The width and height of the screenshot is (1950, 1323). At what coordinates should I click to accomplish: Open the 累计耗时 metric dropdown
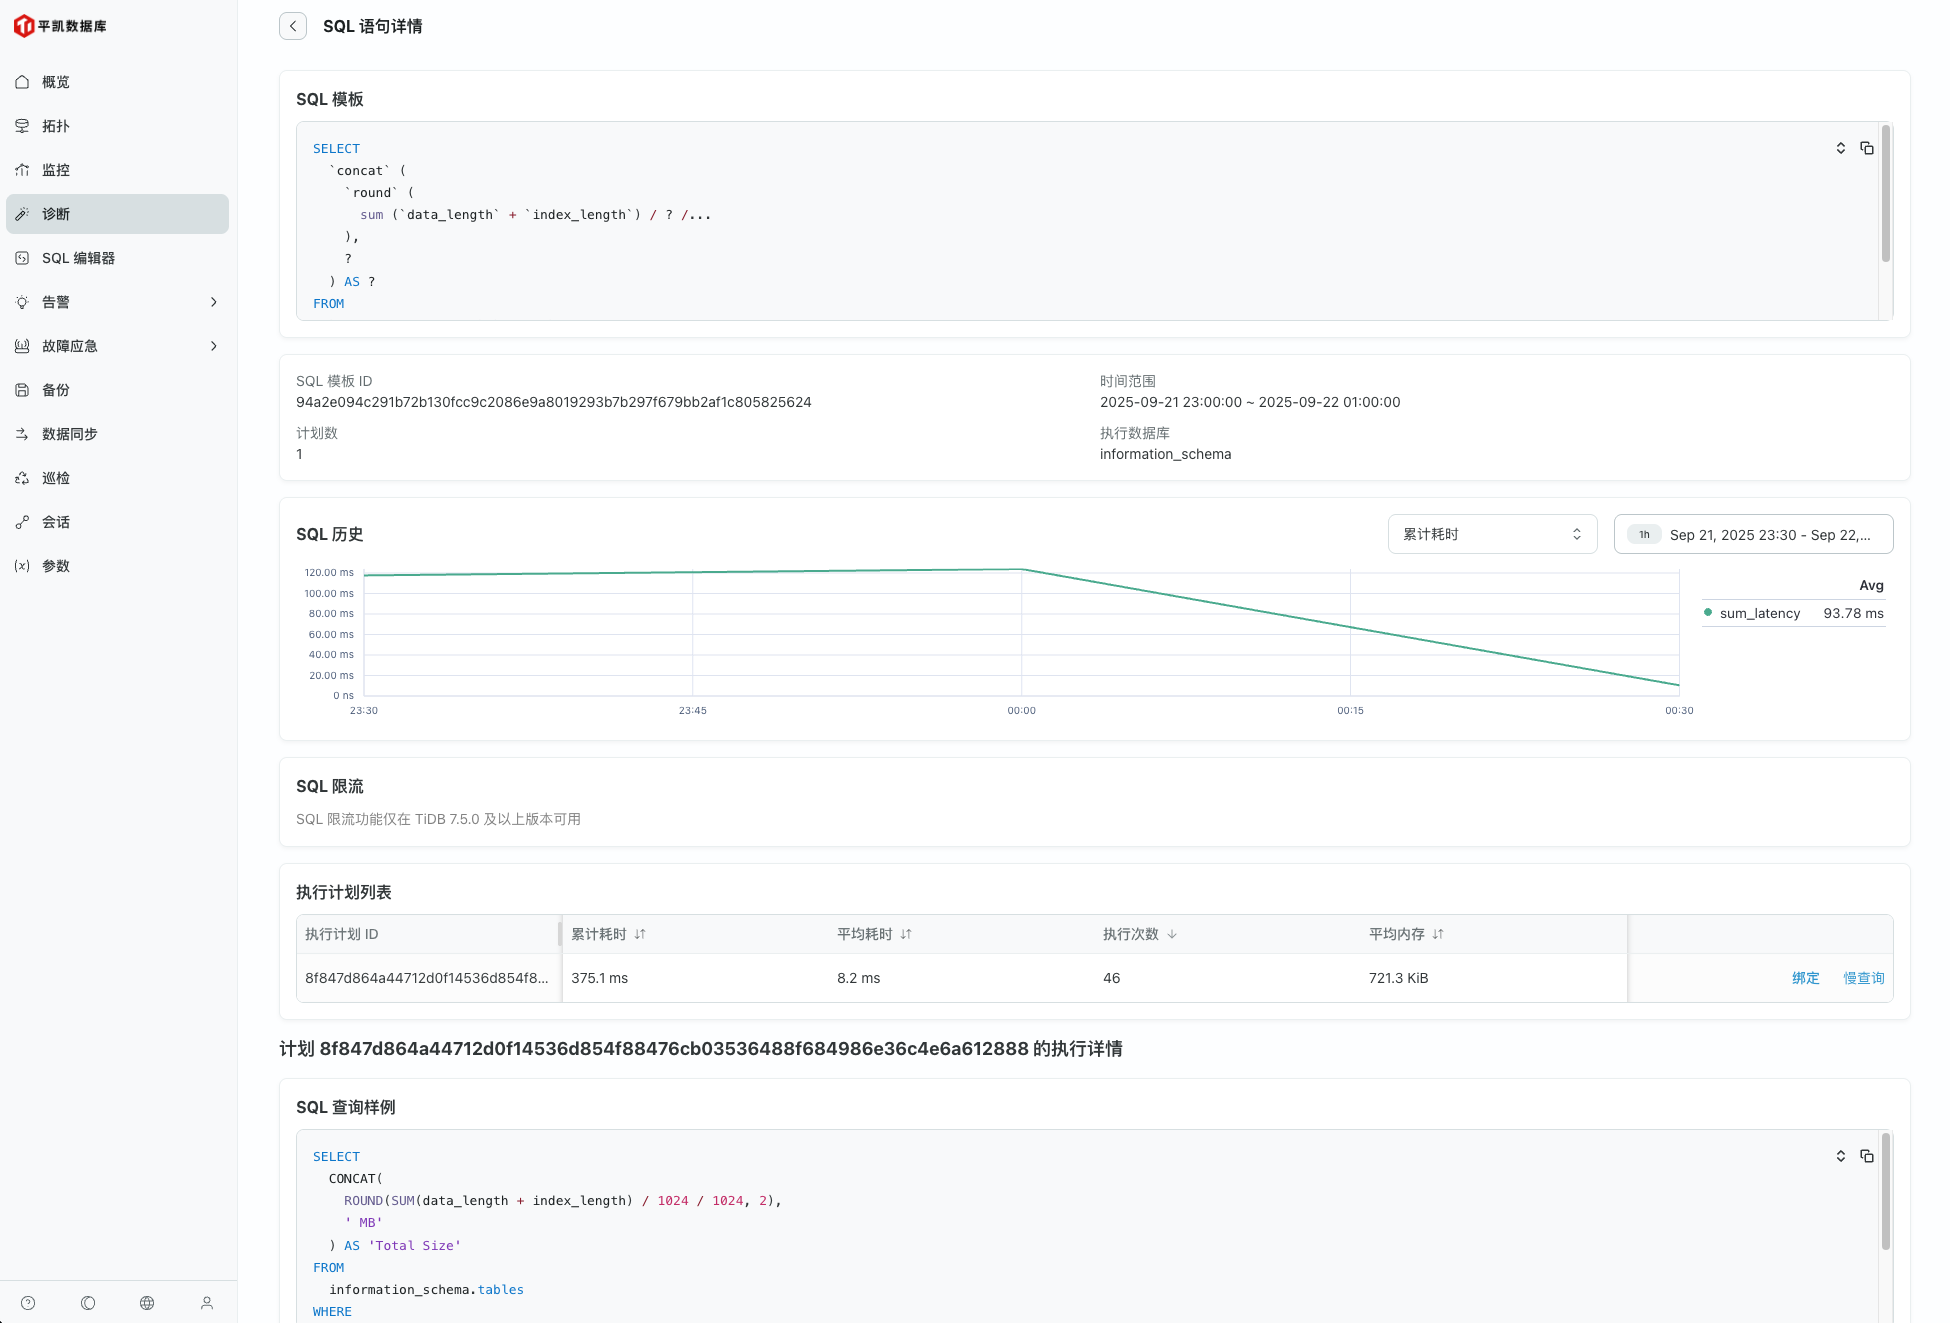pos(1491,534)
